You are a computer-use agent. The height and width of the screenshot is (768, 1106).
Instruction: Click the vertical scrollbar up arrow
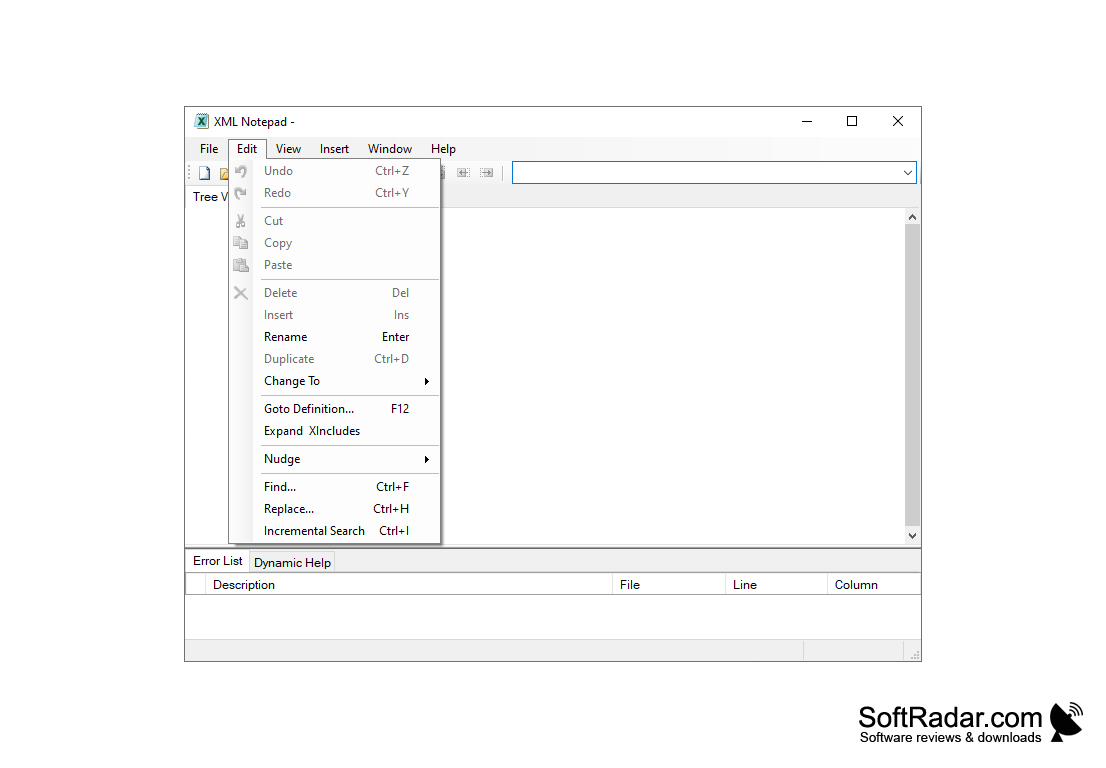pyautogui.click(x=912, y=217)
